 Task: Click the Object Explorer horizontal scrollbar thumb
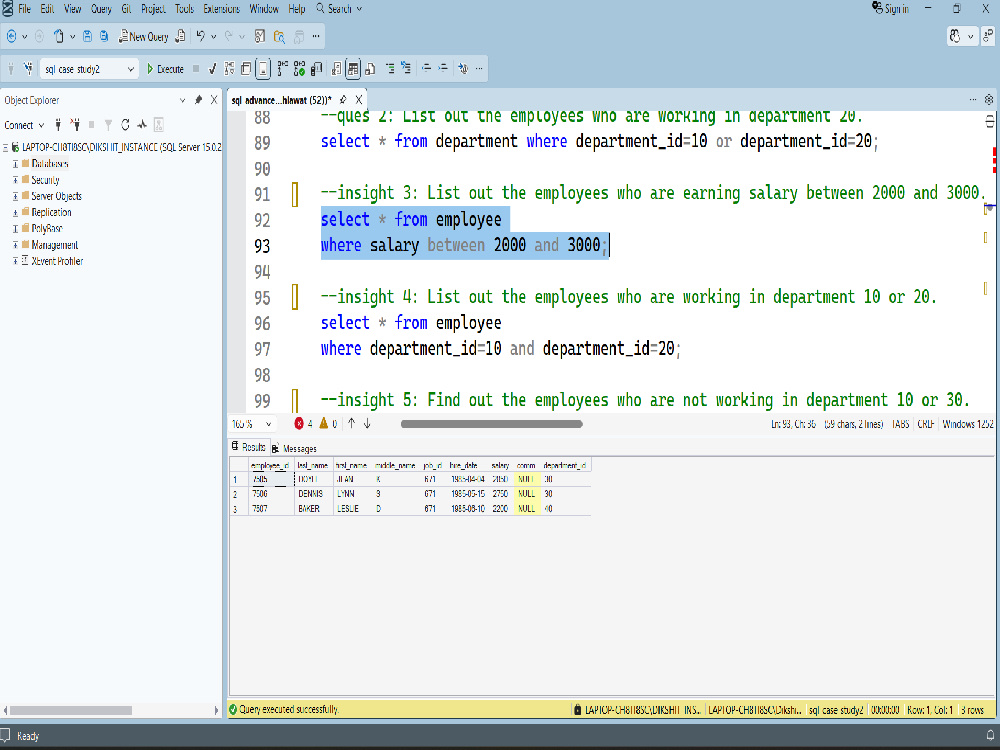click(x=71, y=710)
